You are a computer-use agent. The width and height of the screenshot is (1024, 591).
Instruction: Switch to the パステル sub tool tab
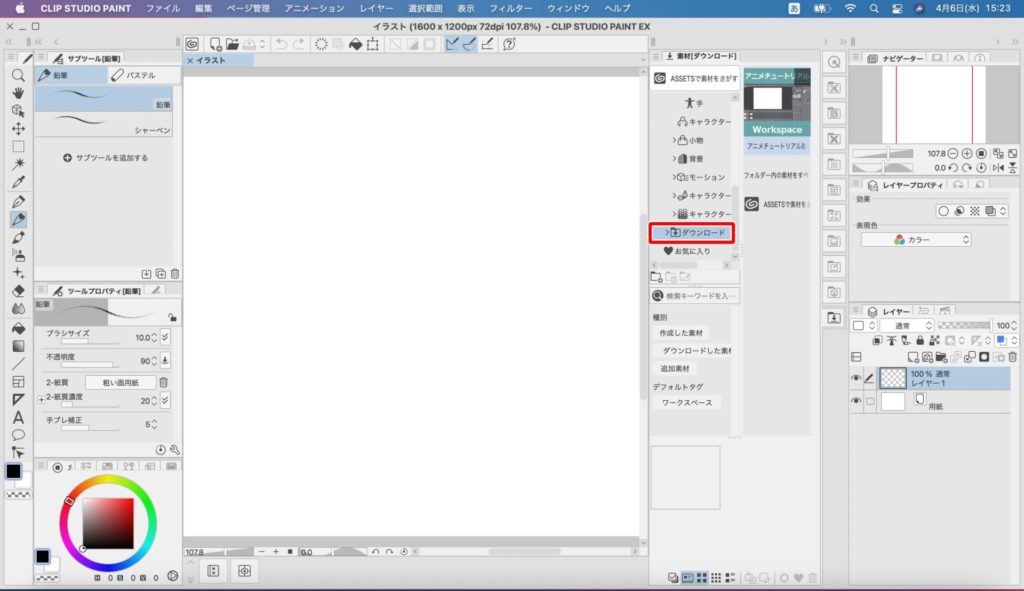click(x=139, y=75)
